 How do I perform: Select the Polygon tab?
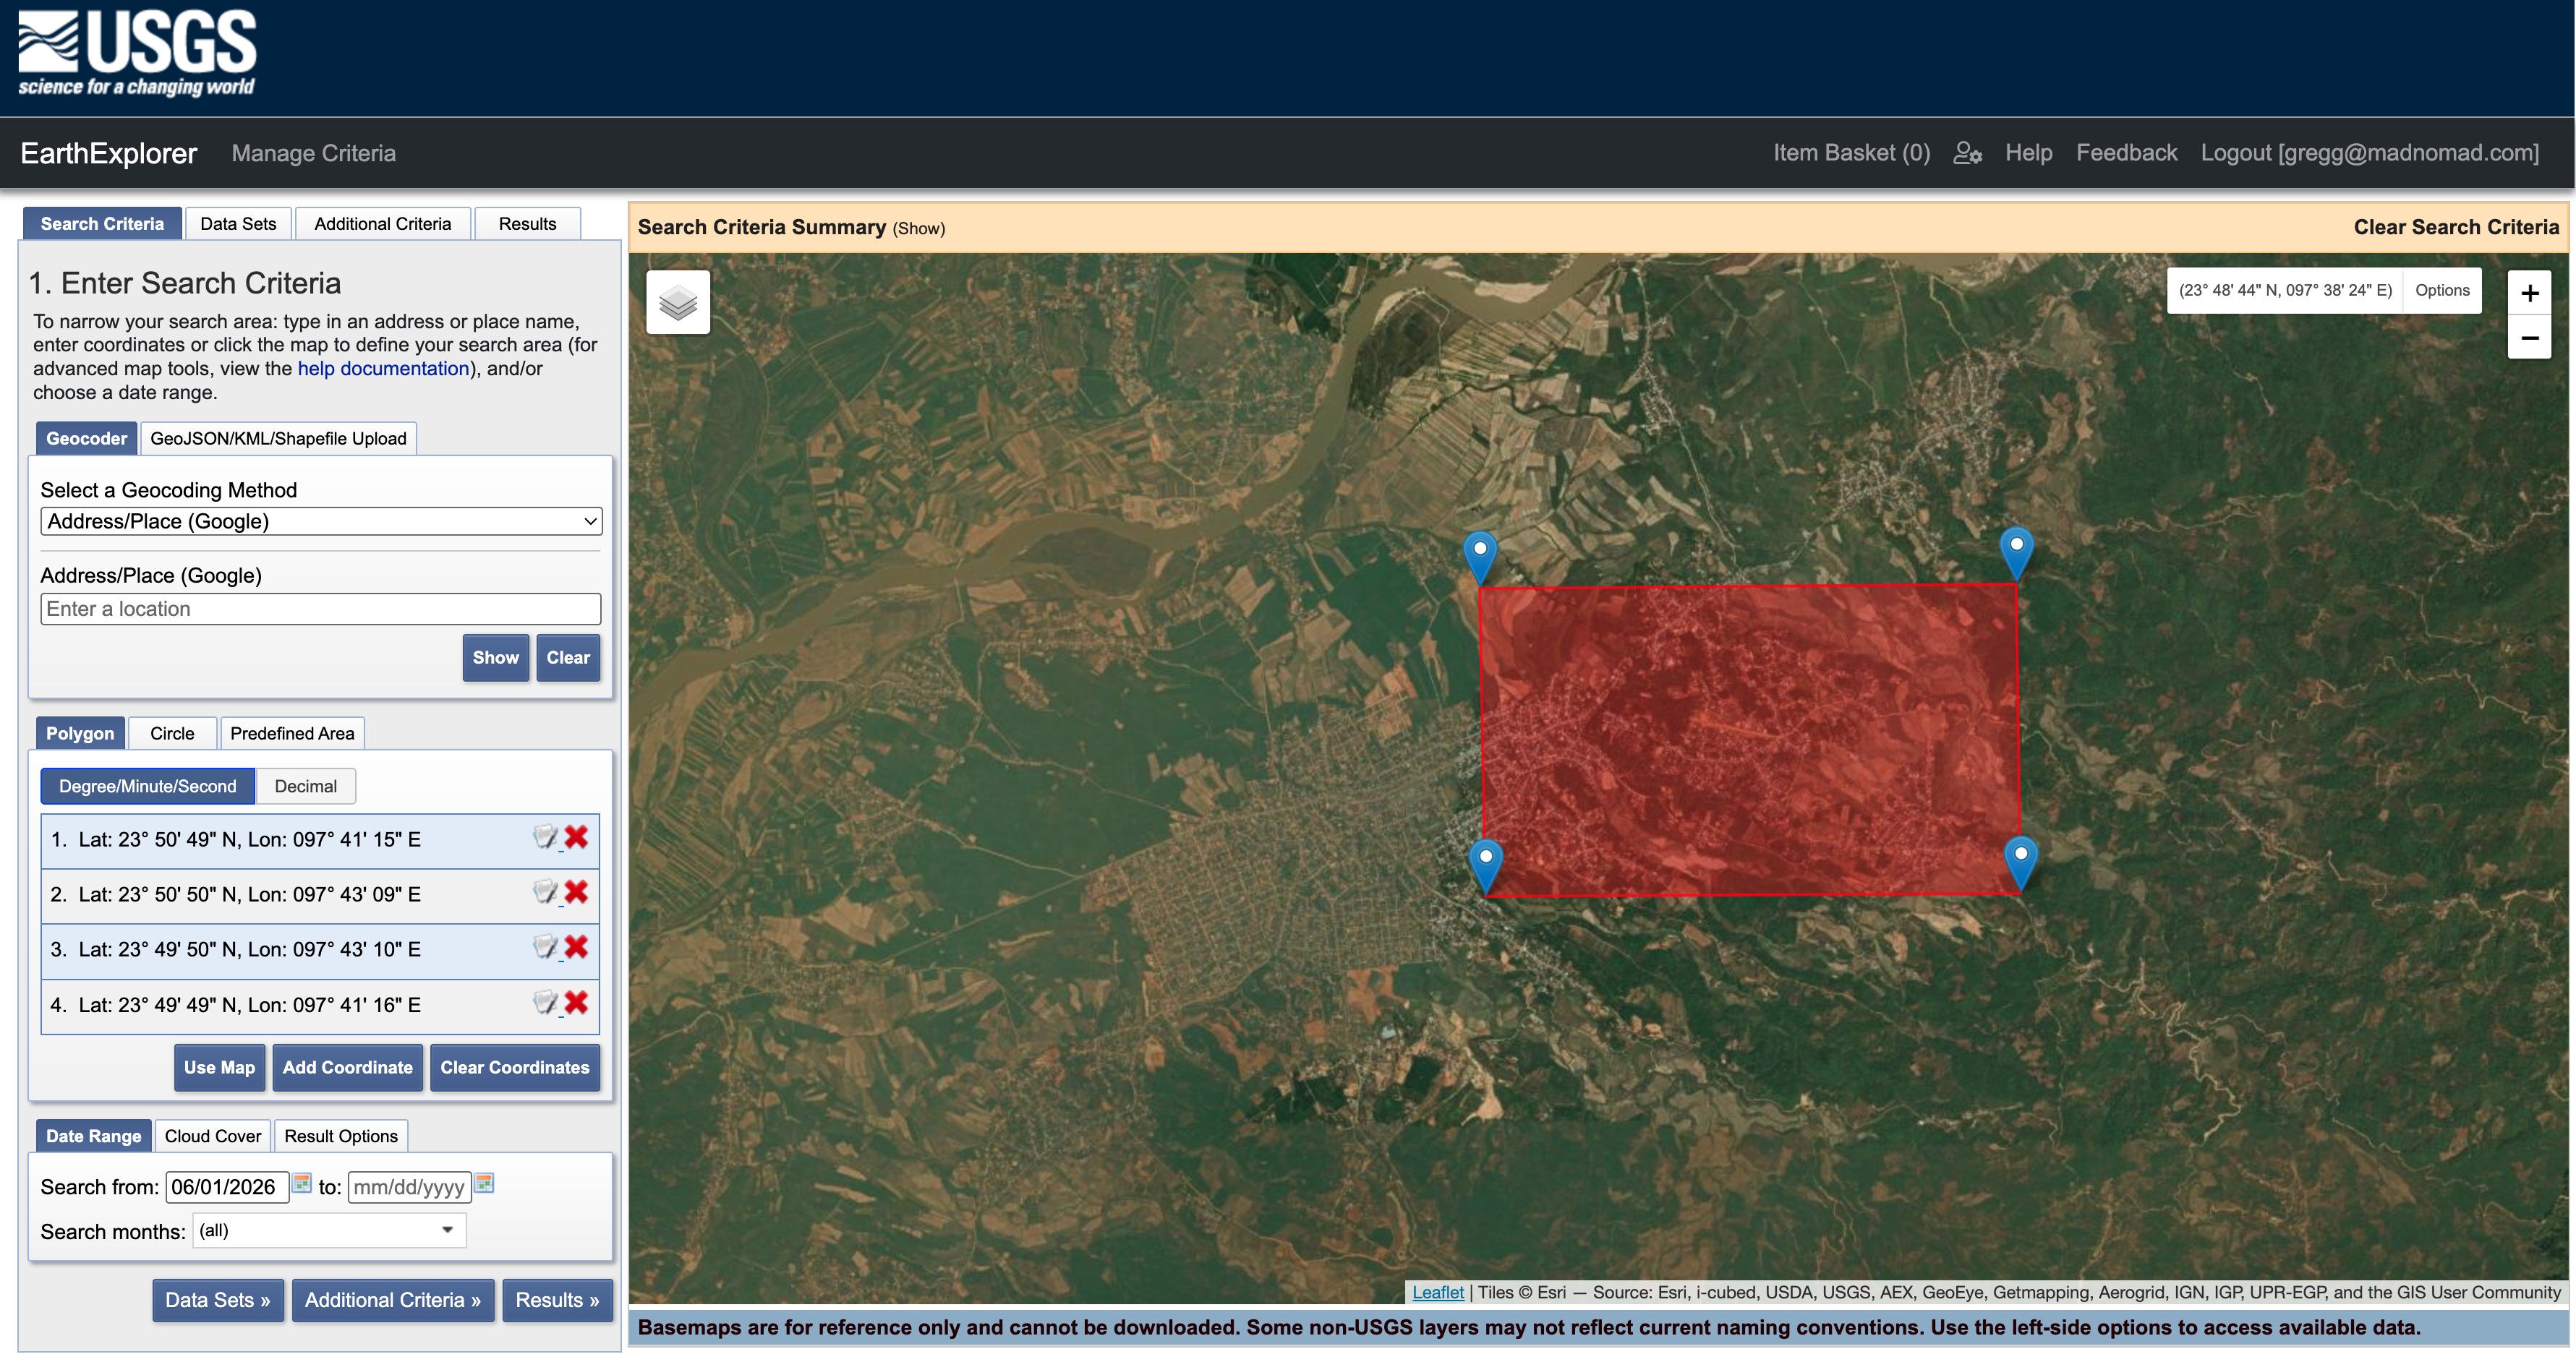[80, 734]
